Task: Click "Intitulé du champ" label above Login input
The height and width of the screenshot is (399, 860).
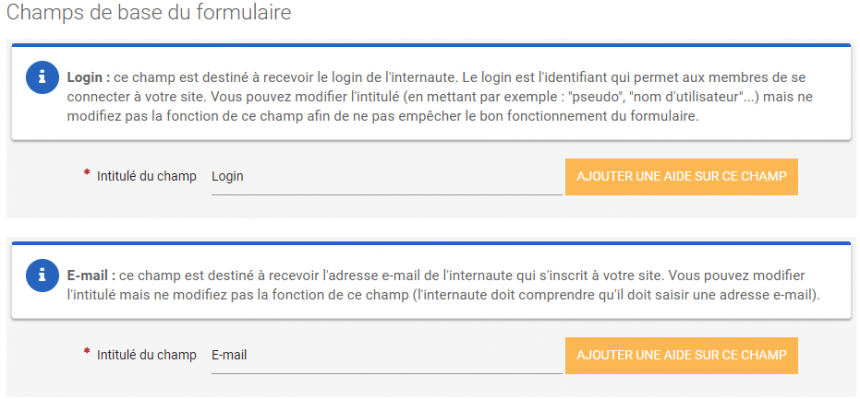Action: pos(146,177)
